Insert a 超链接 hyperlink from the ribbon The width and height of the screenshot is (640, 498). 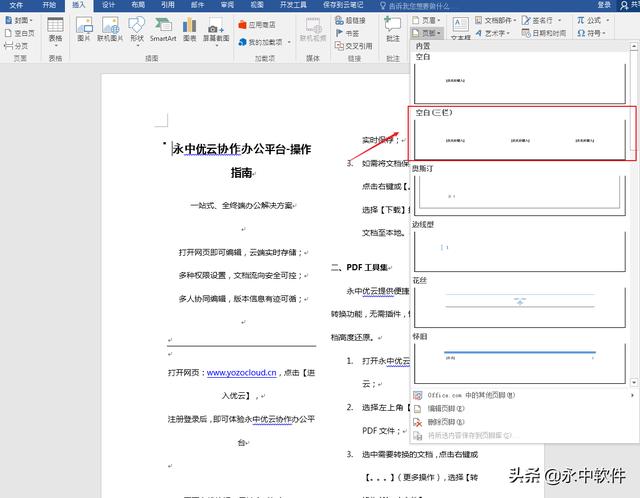354,20
